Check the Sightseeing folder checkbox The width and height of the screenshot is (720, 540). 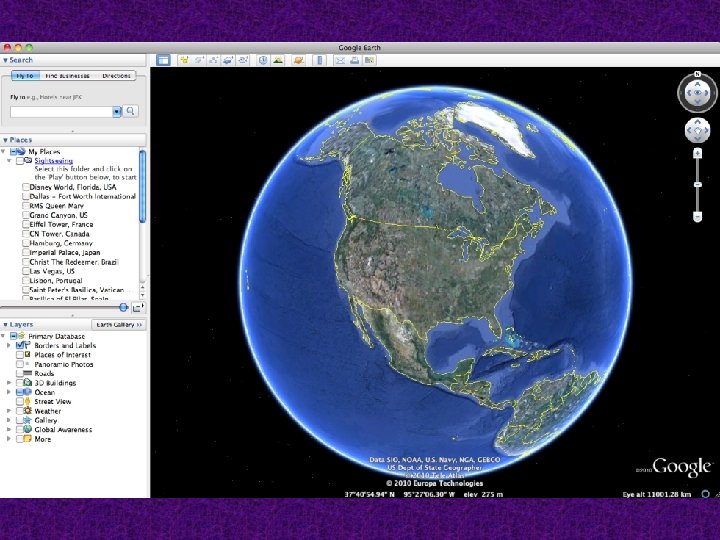click(x=20, y=161)
